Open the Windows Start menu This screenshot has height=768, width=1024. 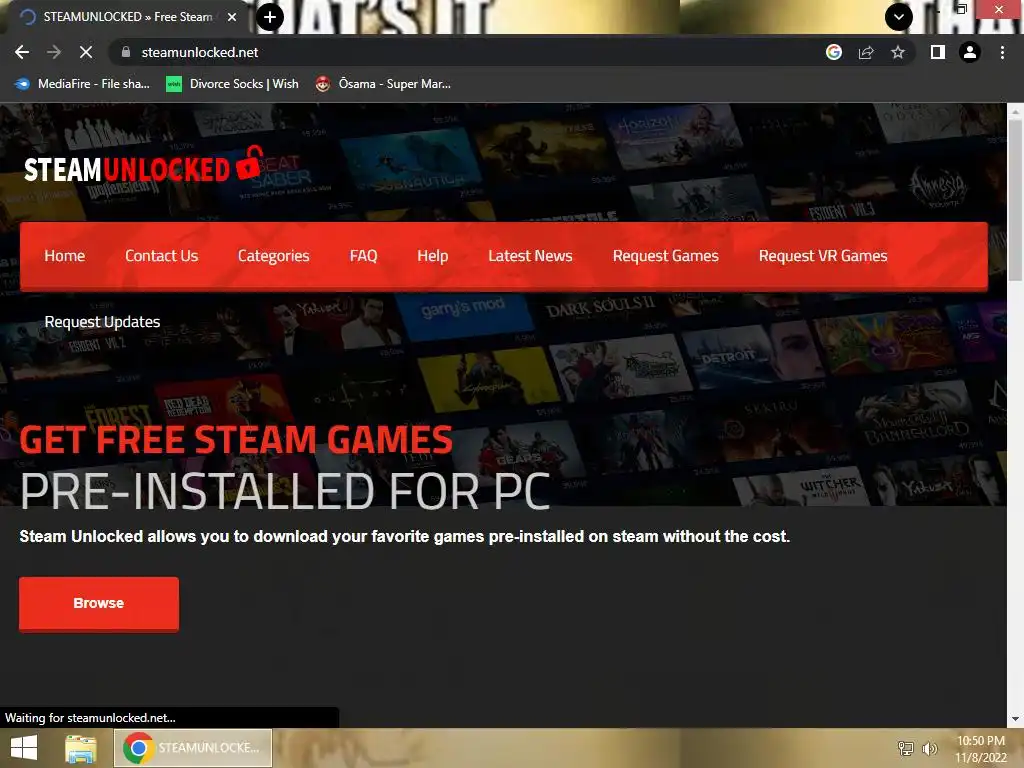[x=24, y=748]
